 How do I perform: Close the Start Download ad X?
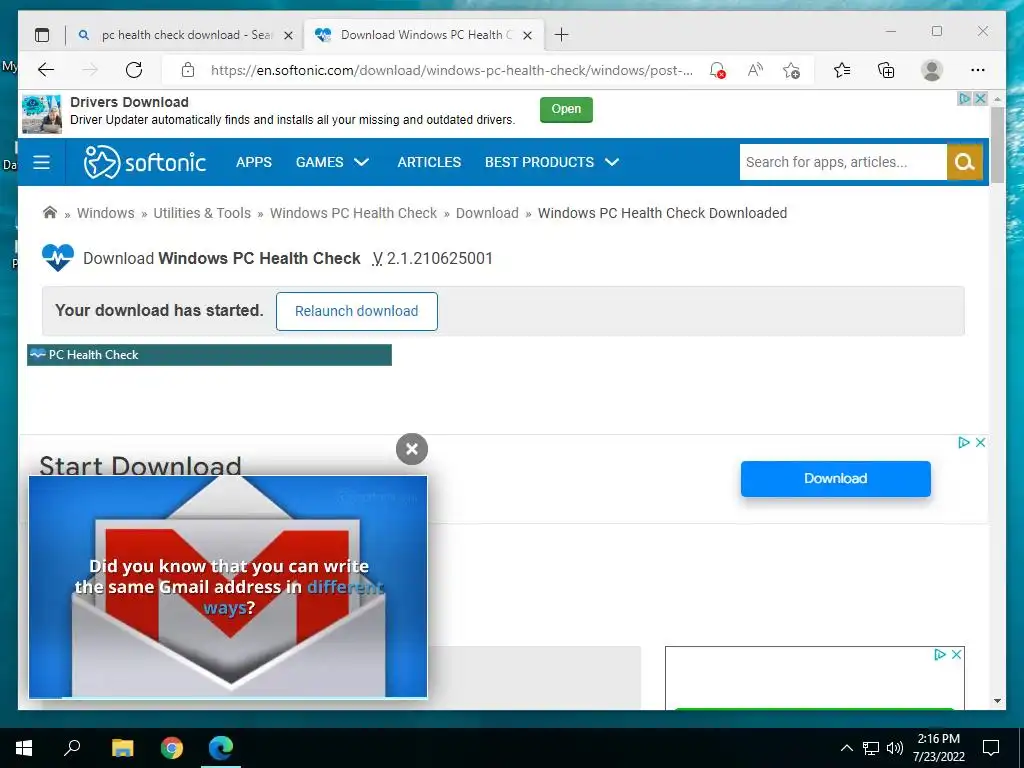[980, 442]
